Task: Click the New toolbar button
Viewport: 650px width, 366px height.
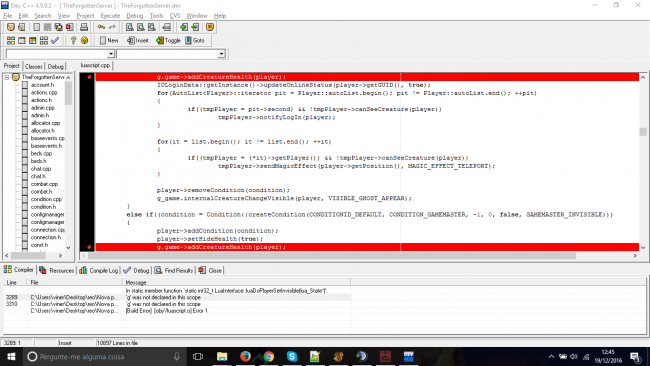Action: (x=109, y=40)
